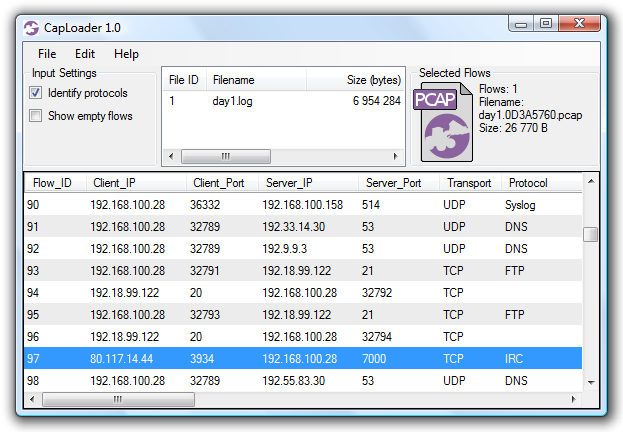Click the server port 514 cell
Image resolution: width=623 pixels, height=432 pixels.
click(x=371, y=205)
